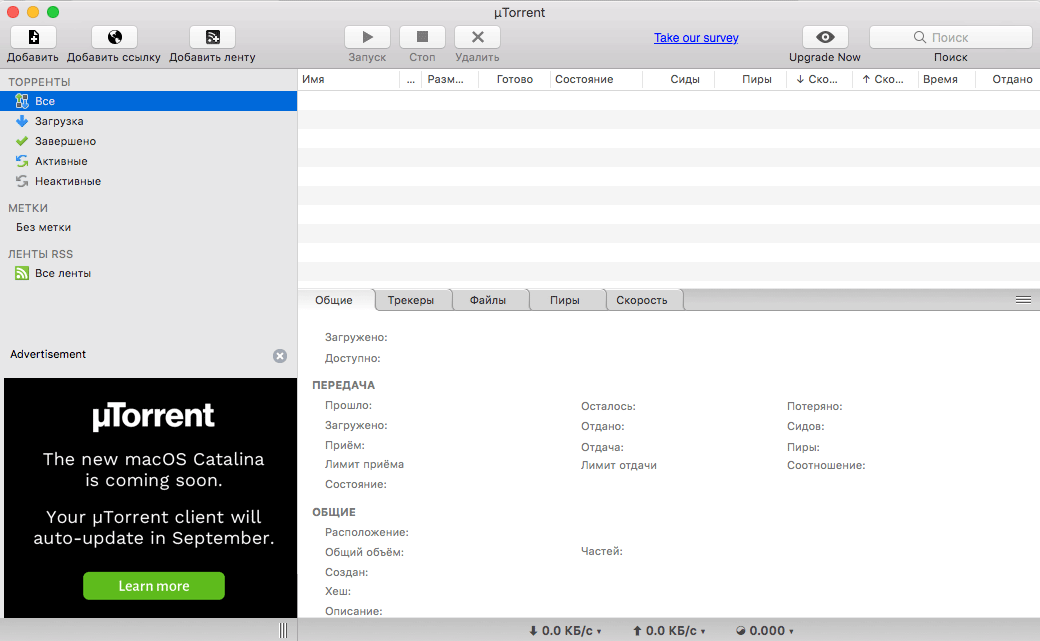Switch to the Пиры tab
1040x641 pixels.
click(x=565, y=300)
